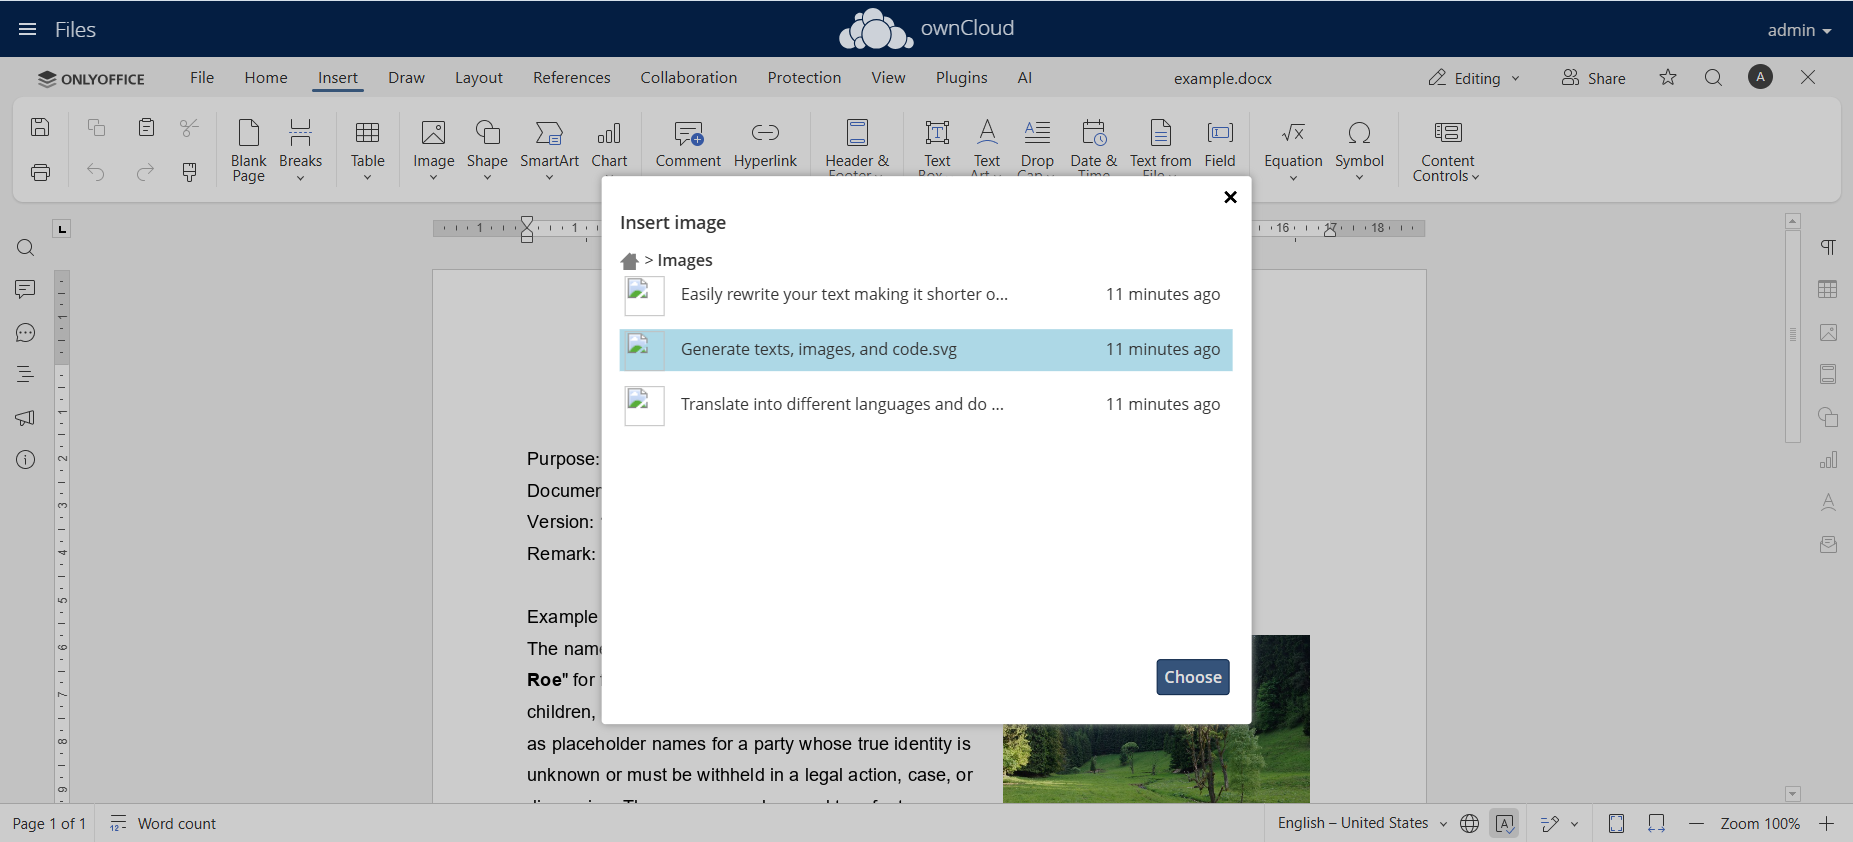Open the left sidebar Find icon

tap(26, 248)
